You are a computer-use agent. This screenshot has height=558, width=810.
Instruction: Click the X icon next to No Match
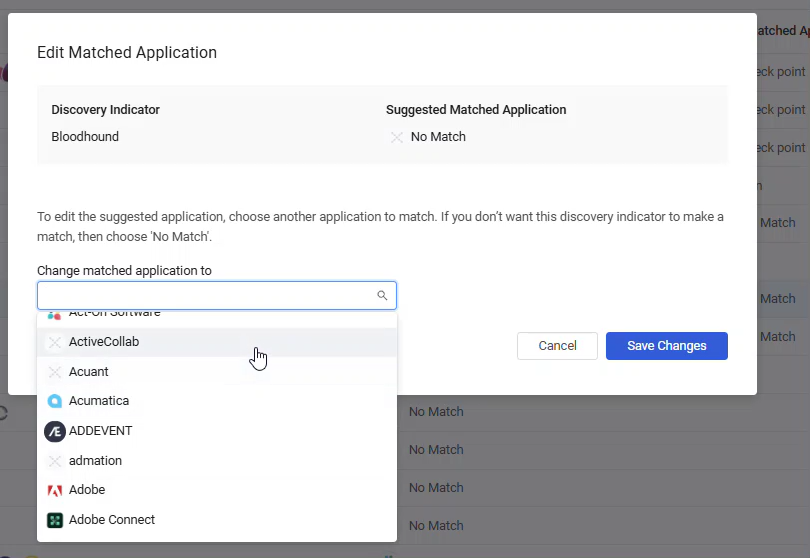click(397, 137)
